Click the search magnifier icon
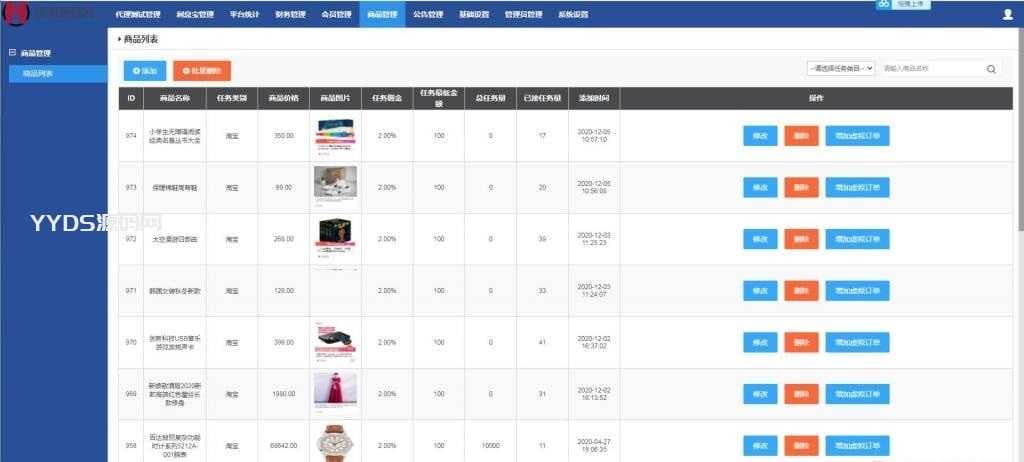Viewport: 1024px width, 462px height. 991,69
